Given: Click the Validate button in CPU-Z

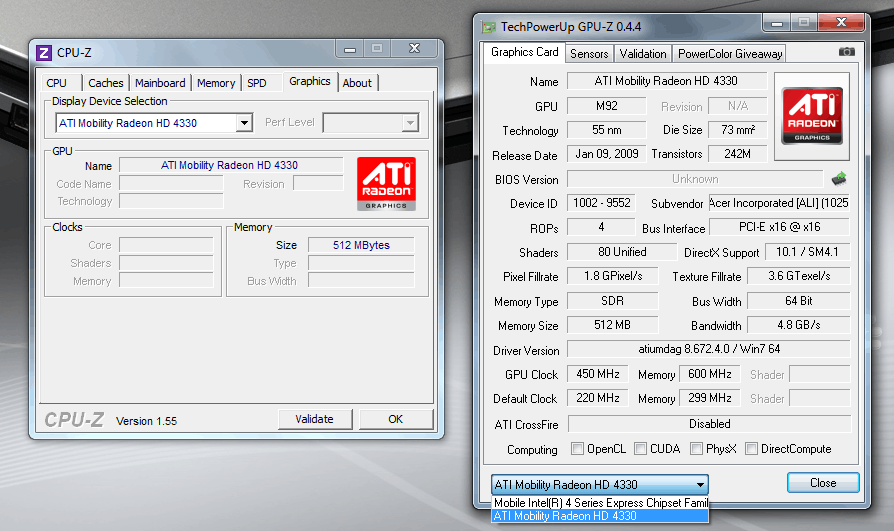Looking at the screenshot, I should click(314, 419).
